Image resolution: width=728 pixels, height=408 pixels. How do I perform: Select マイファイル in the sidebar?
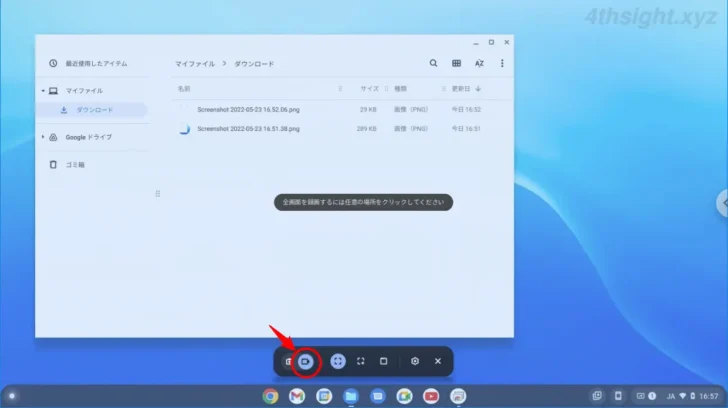pos(84,91)
